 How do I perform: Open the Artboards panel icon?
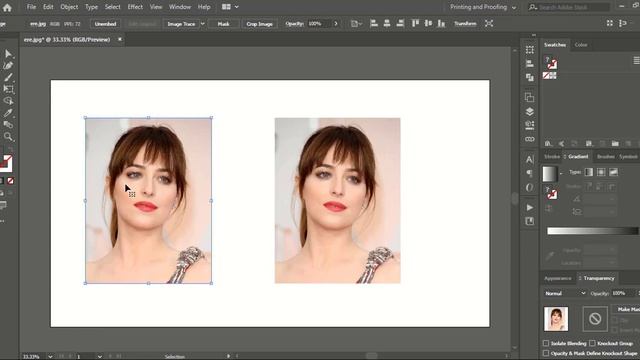tap(529, 98)
